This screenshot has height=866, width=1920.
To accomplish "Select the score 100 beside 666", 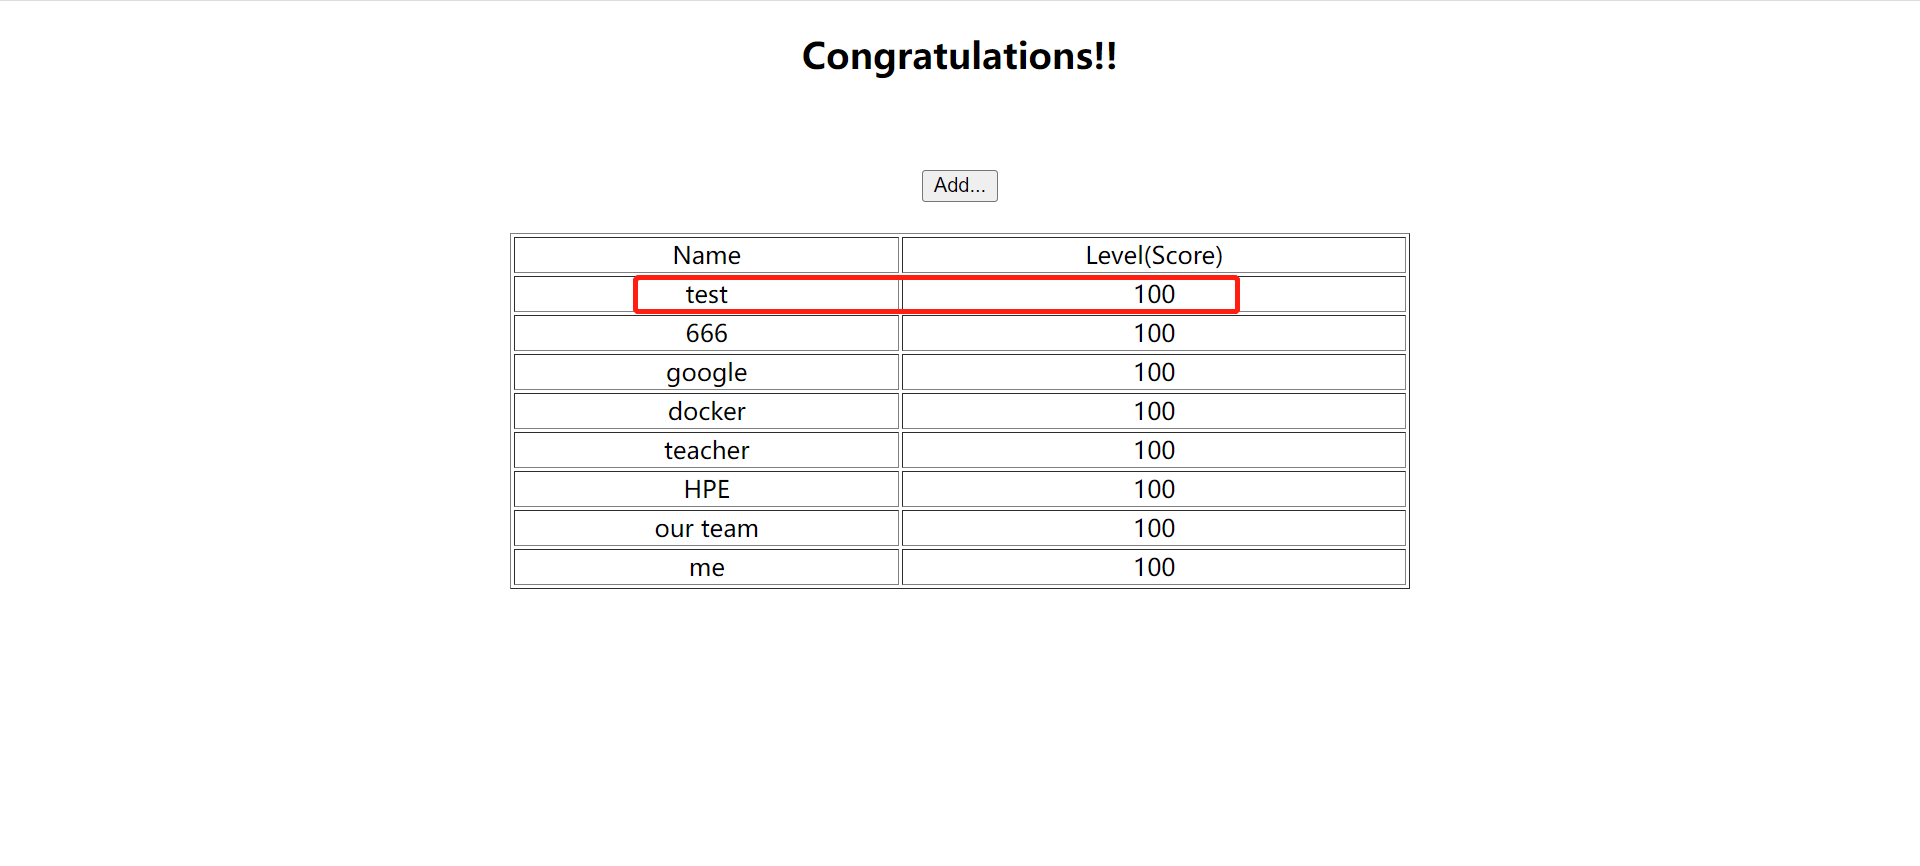I will 1153,333.
